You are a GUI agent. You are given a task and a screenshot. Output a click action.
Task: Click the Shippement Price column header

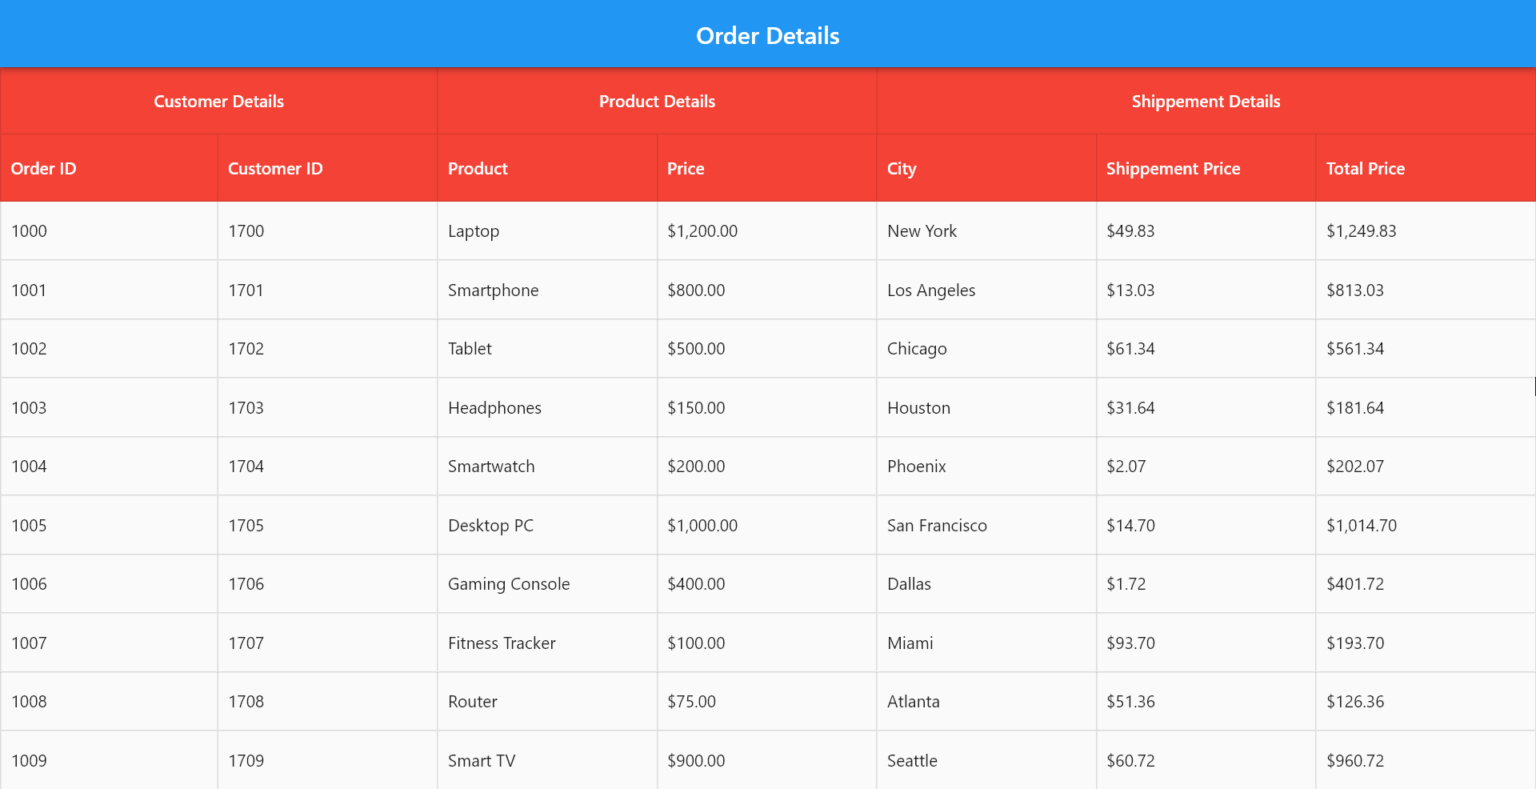[x=1172, y=168]
